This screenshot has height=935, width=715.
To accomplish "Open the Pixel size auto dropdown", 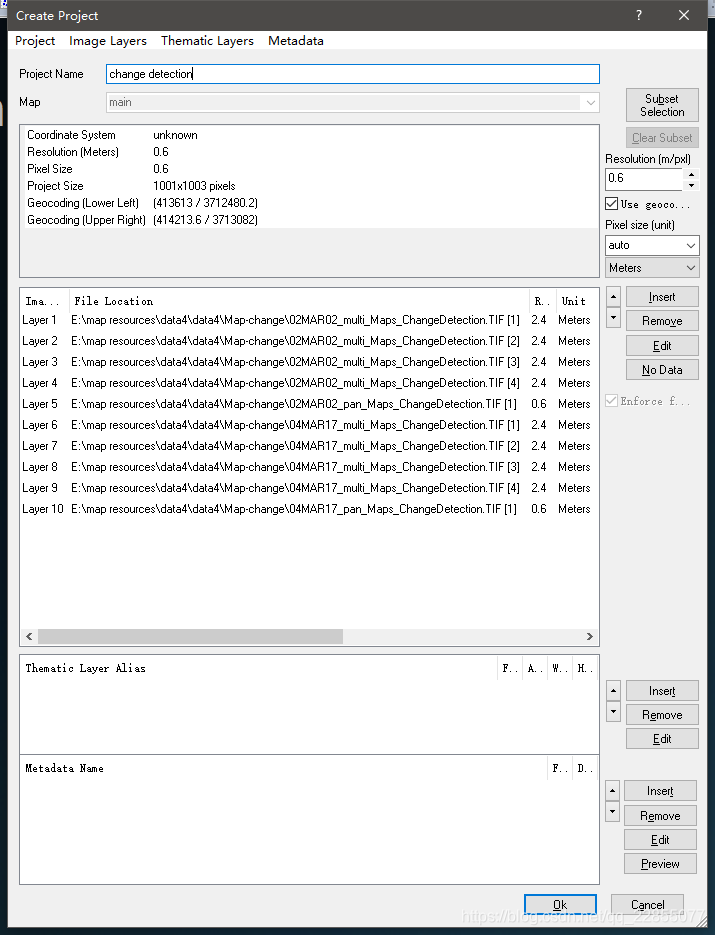I will [x=652, y=245].
